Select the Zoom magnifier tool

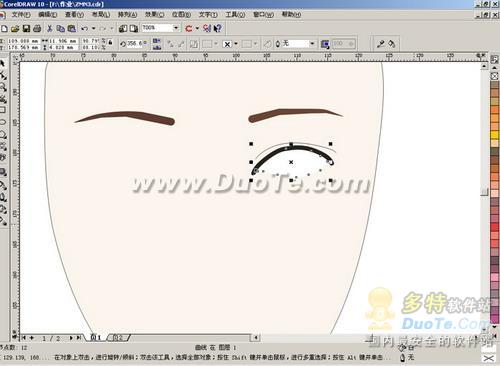coord(3,87)
